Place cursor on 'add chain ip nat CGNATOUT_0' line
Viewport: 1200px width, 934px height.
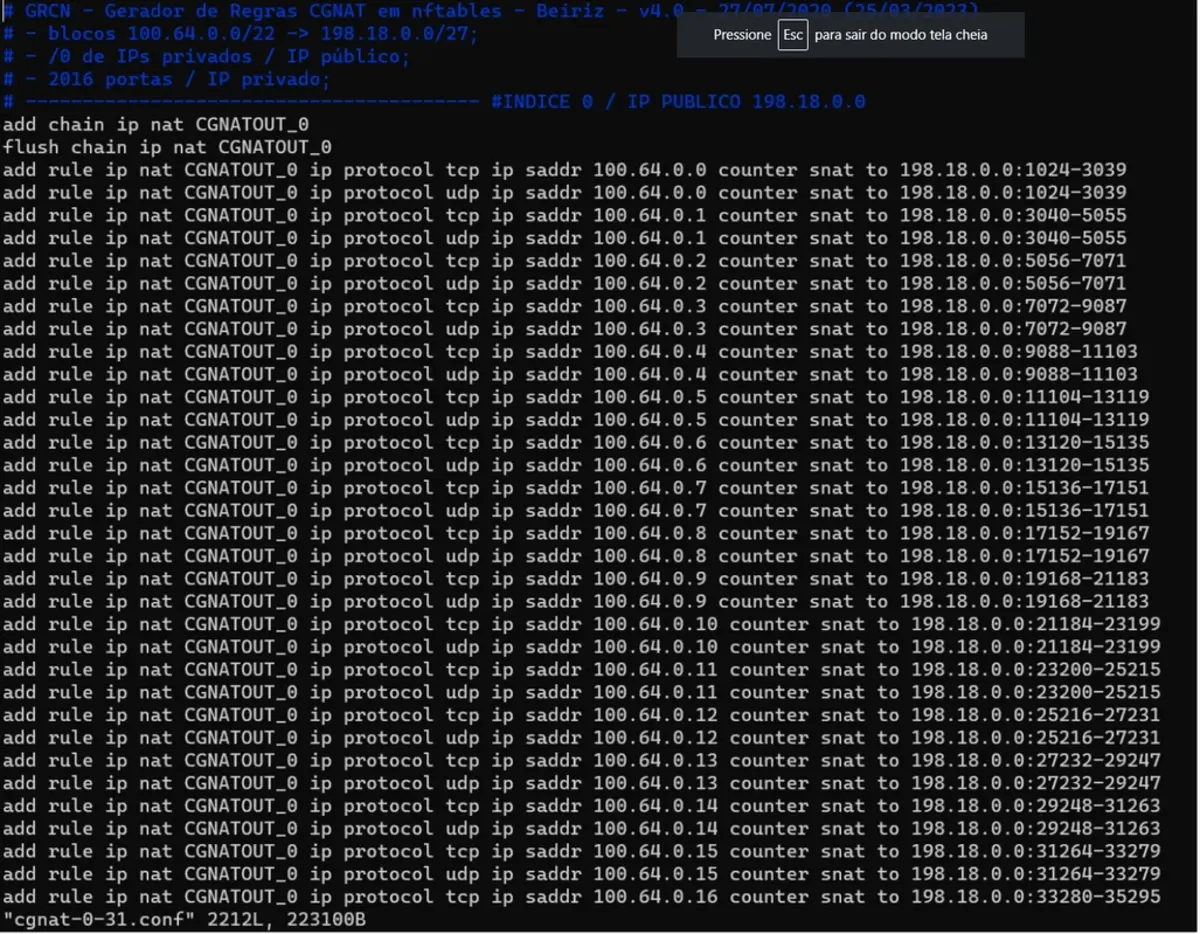click(x=156, y=125)
